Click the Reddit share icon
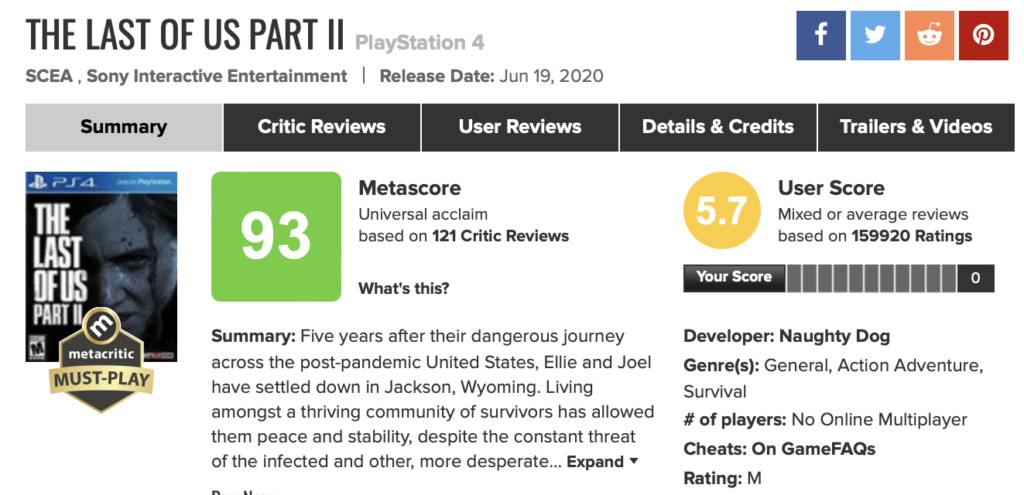 (x=929, y=35)
